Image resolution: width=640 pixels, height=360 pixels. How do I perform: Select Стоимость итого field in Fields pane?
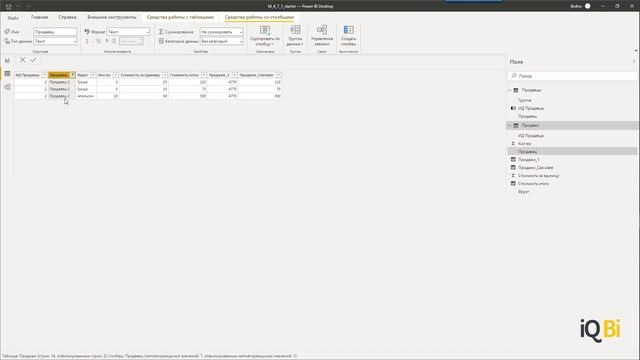click(533, 184)
